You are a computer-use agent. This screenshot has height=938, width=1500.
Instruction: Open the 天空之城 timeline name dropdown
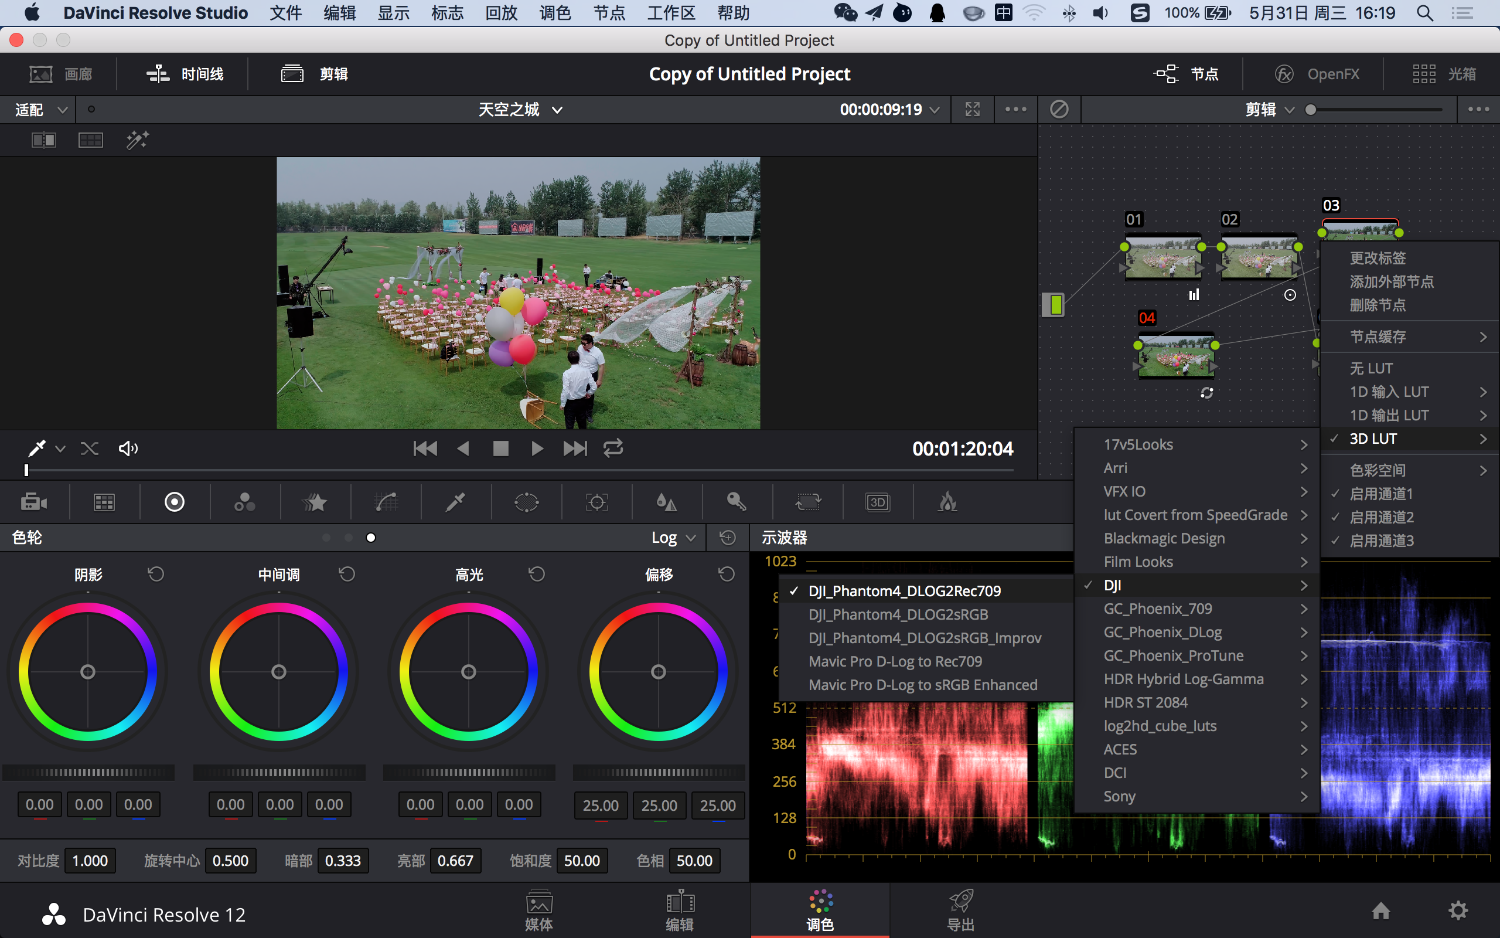pyautogui.click(x=520, y=109)
